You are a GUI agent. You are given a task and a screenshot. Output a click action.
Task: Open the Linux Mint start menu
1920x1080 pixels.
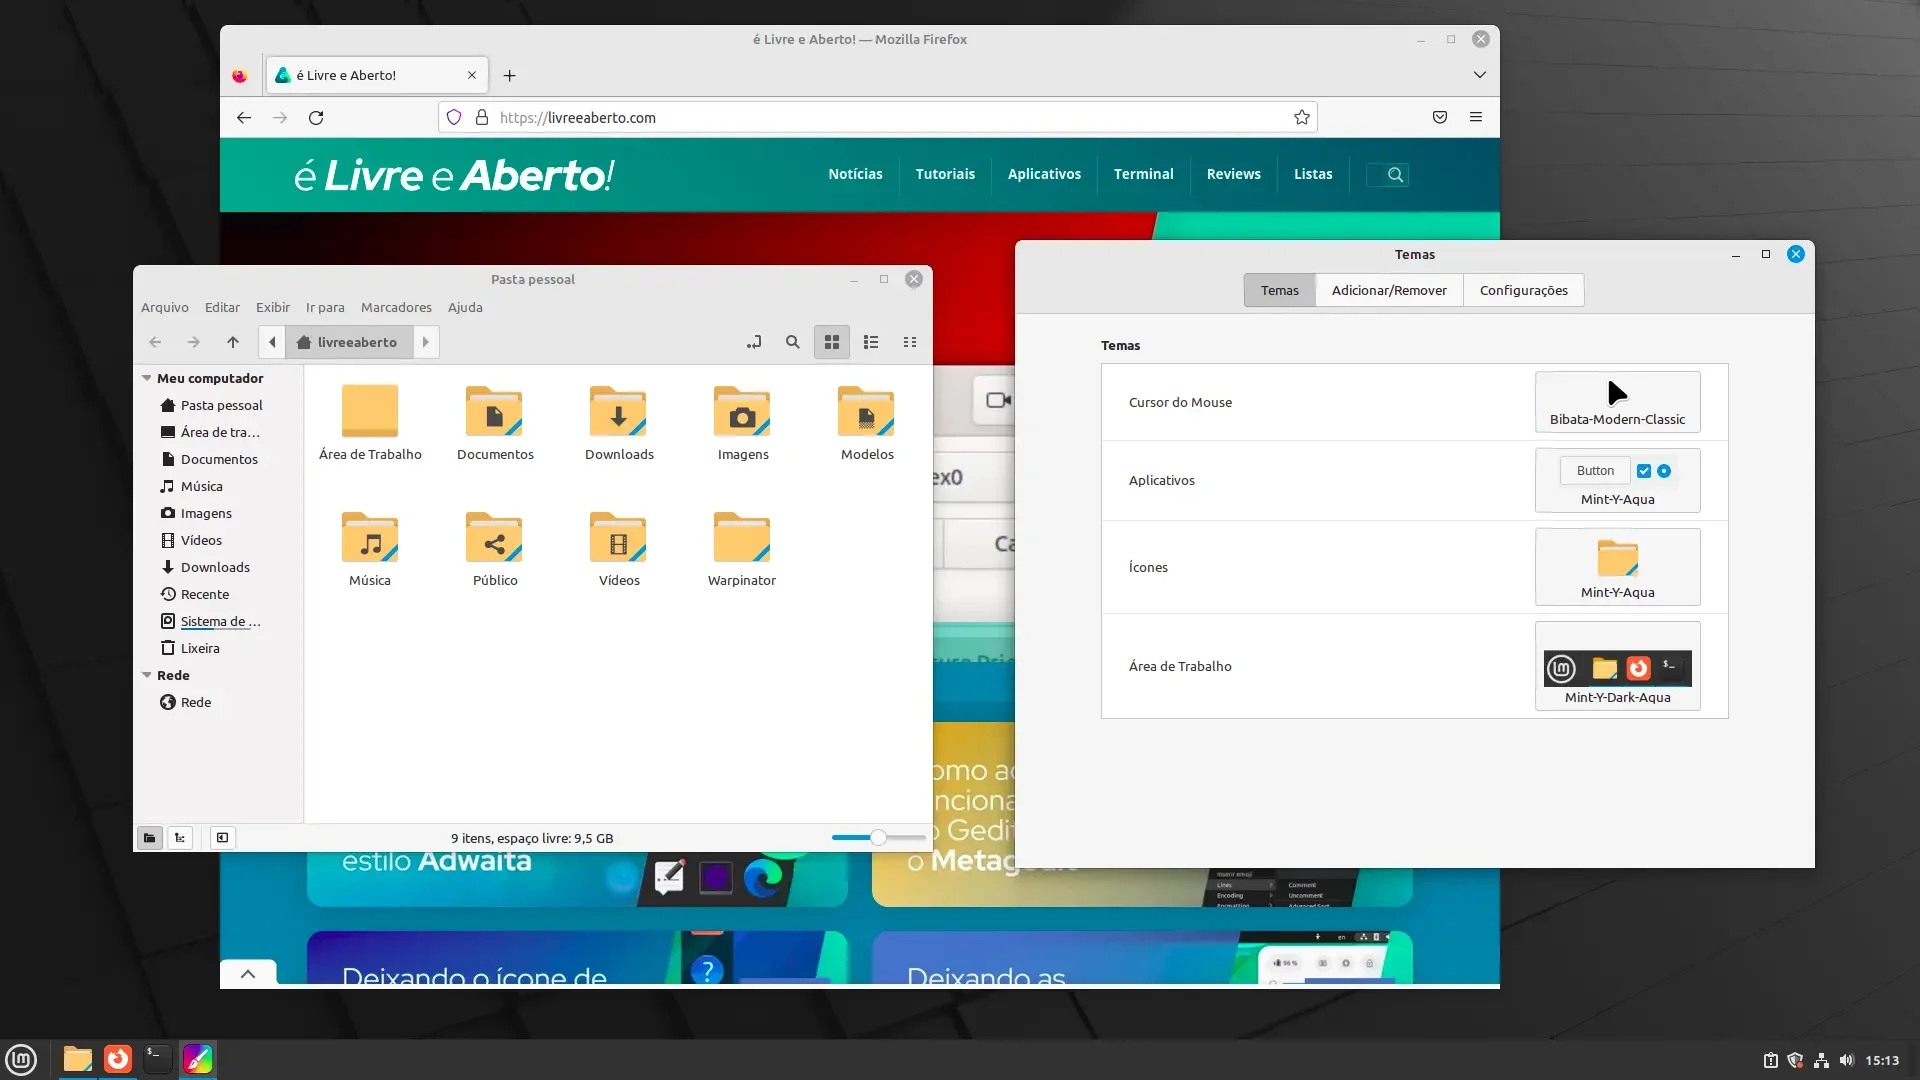21,1059
